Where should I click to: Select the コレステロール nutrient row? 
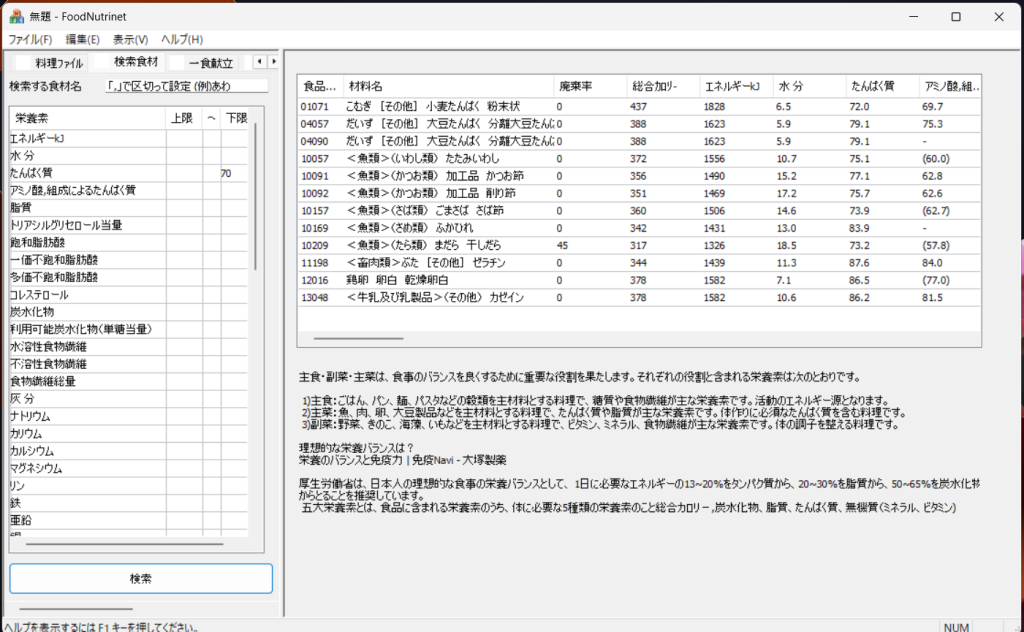click(85, 295)
